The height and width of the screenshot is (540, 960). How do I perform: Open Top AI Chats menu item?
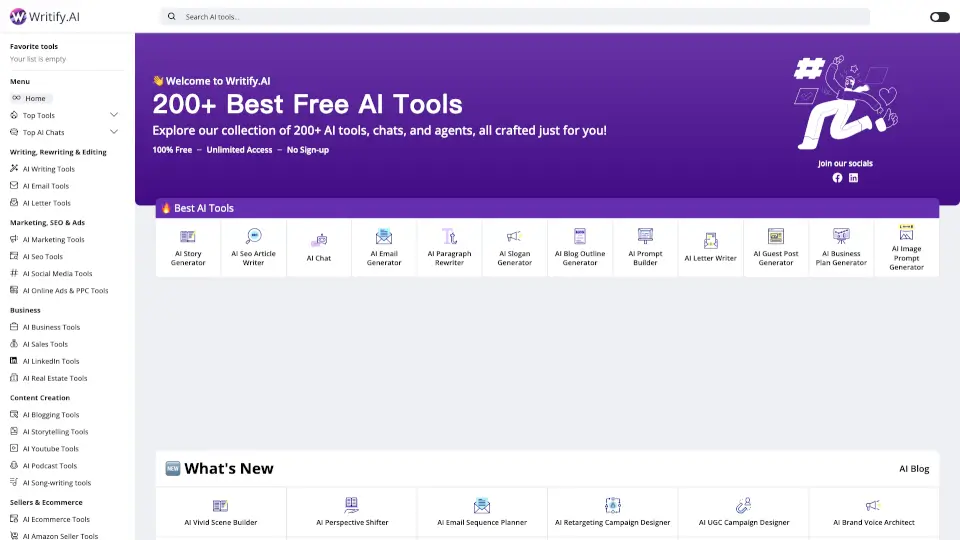pos(43,132)
